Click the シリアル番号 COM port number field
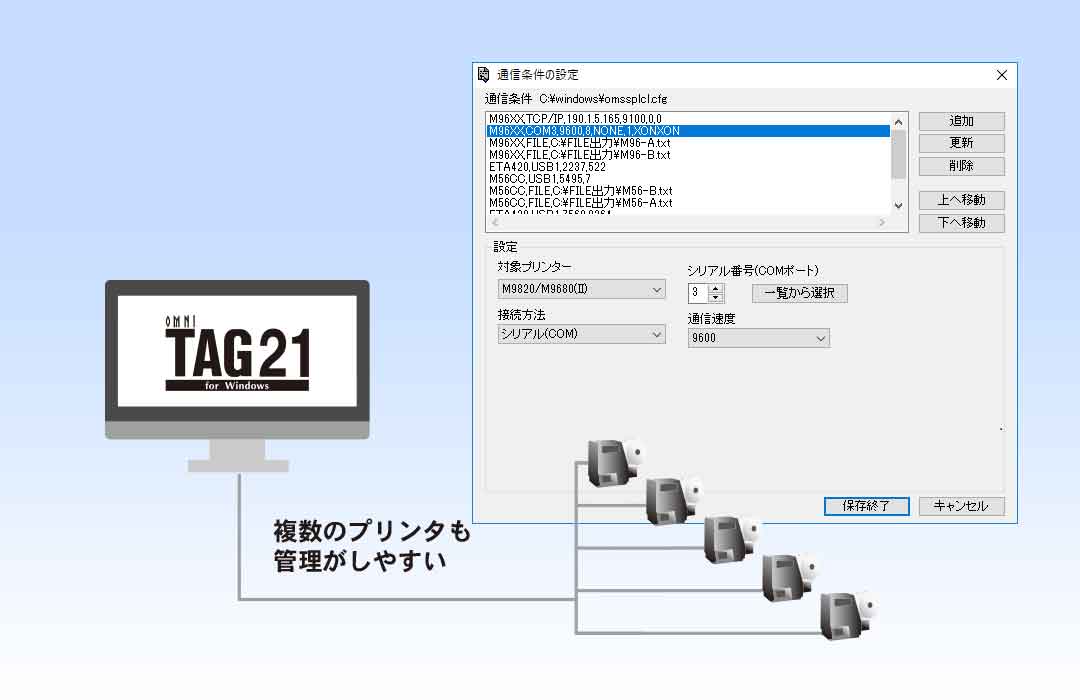Image resolution: width=1080 pixels, height=700 pixels. coord(698,294)
